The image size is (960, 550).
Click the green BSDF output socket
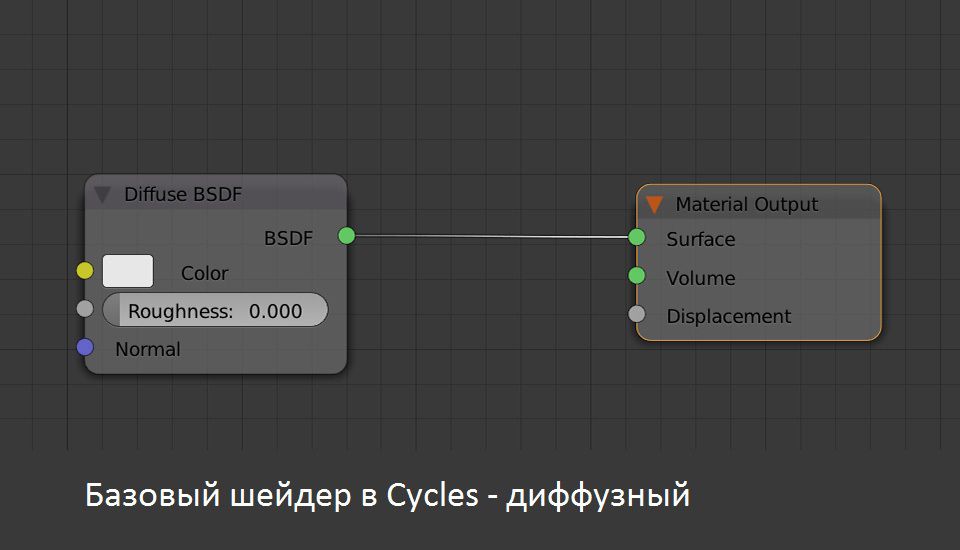click(x=347, y=236)
